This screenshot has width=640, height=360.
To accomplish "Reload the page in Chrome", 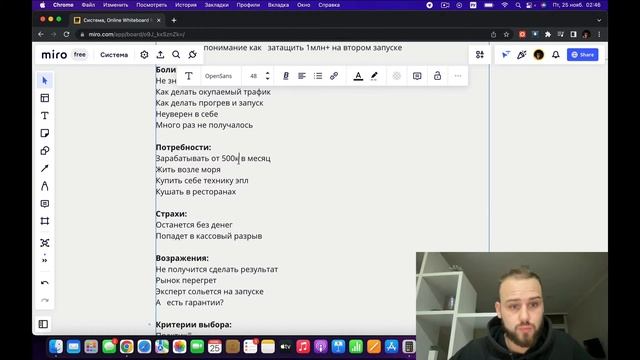I will point(67,34).
